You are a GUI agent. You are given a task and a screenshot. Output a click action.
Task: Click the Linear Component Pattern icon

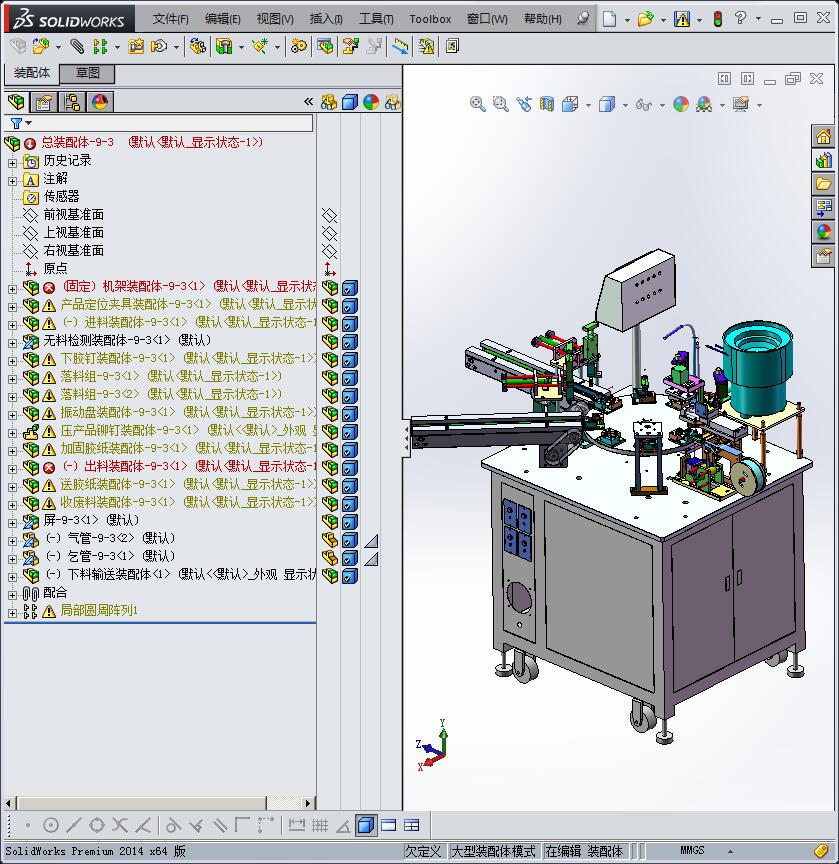point(100,46)
